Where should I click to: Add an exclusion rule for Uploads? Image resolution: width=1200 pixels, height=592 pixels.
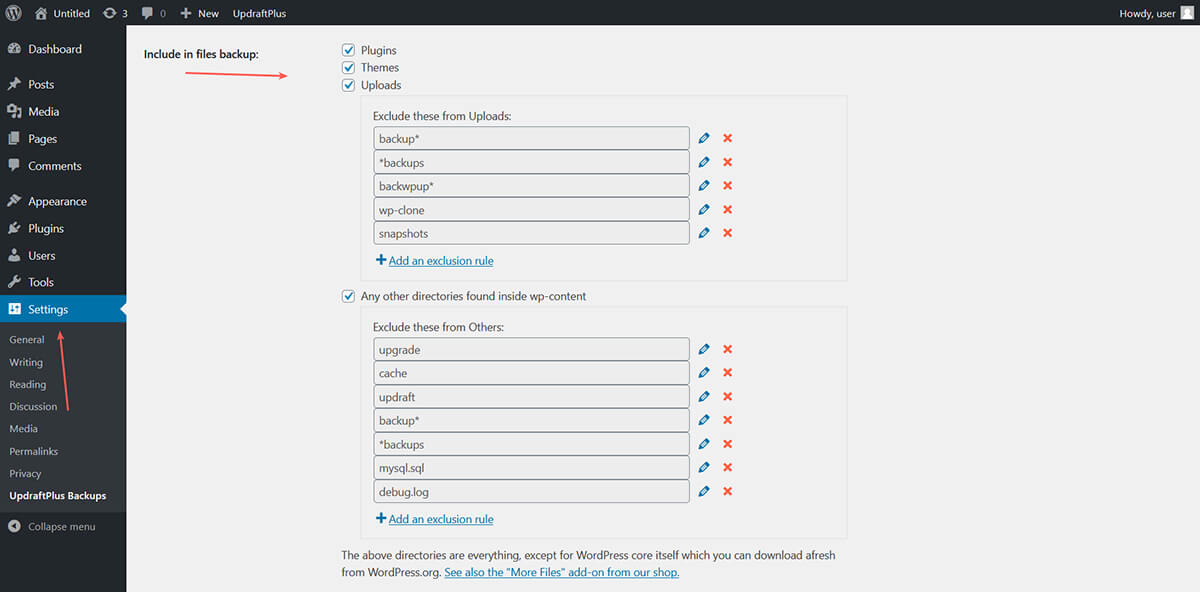pyautogui.click(x=435, y=261)
